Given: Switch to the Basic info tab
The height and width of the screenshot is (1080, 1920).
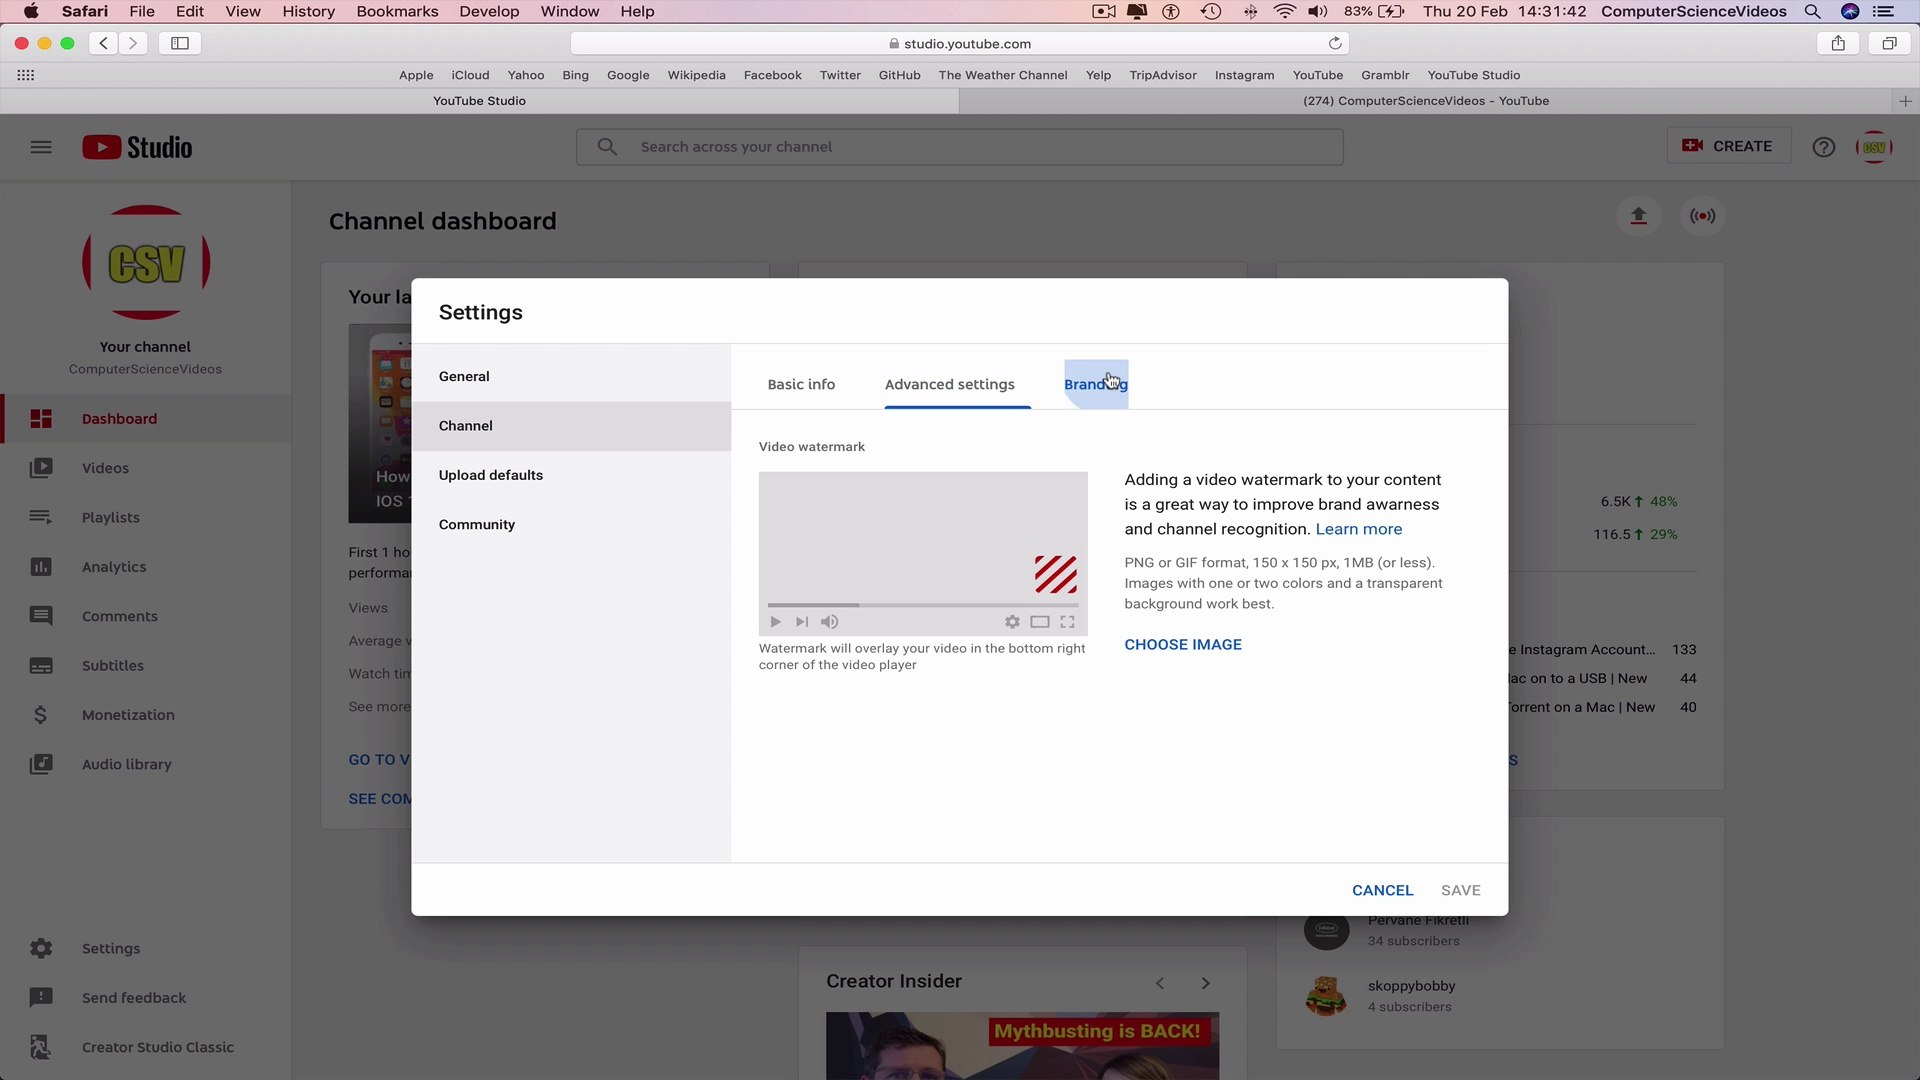Looking at the screenshot, I should pyautogui.click(x=801, y=384).
